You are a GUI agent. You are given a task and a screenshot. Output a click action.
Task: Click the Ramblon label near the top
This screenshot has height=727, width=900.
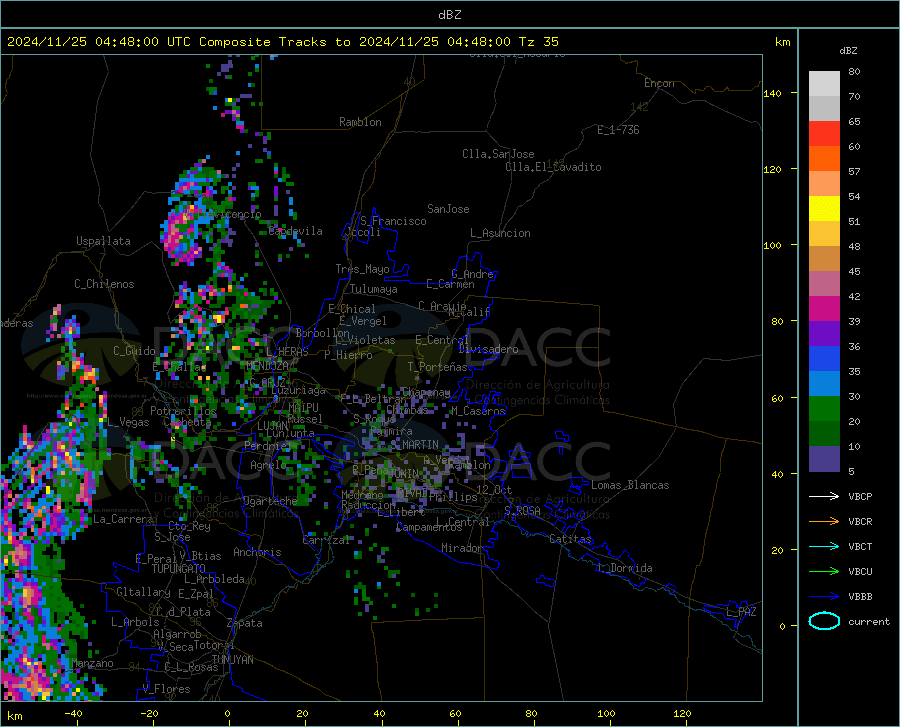point(360,122)
